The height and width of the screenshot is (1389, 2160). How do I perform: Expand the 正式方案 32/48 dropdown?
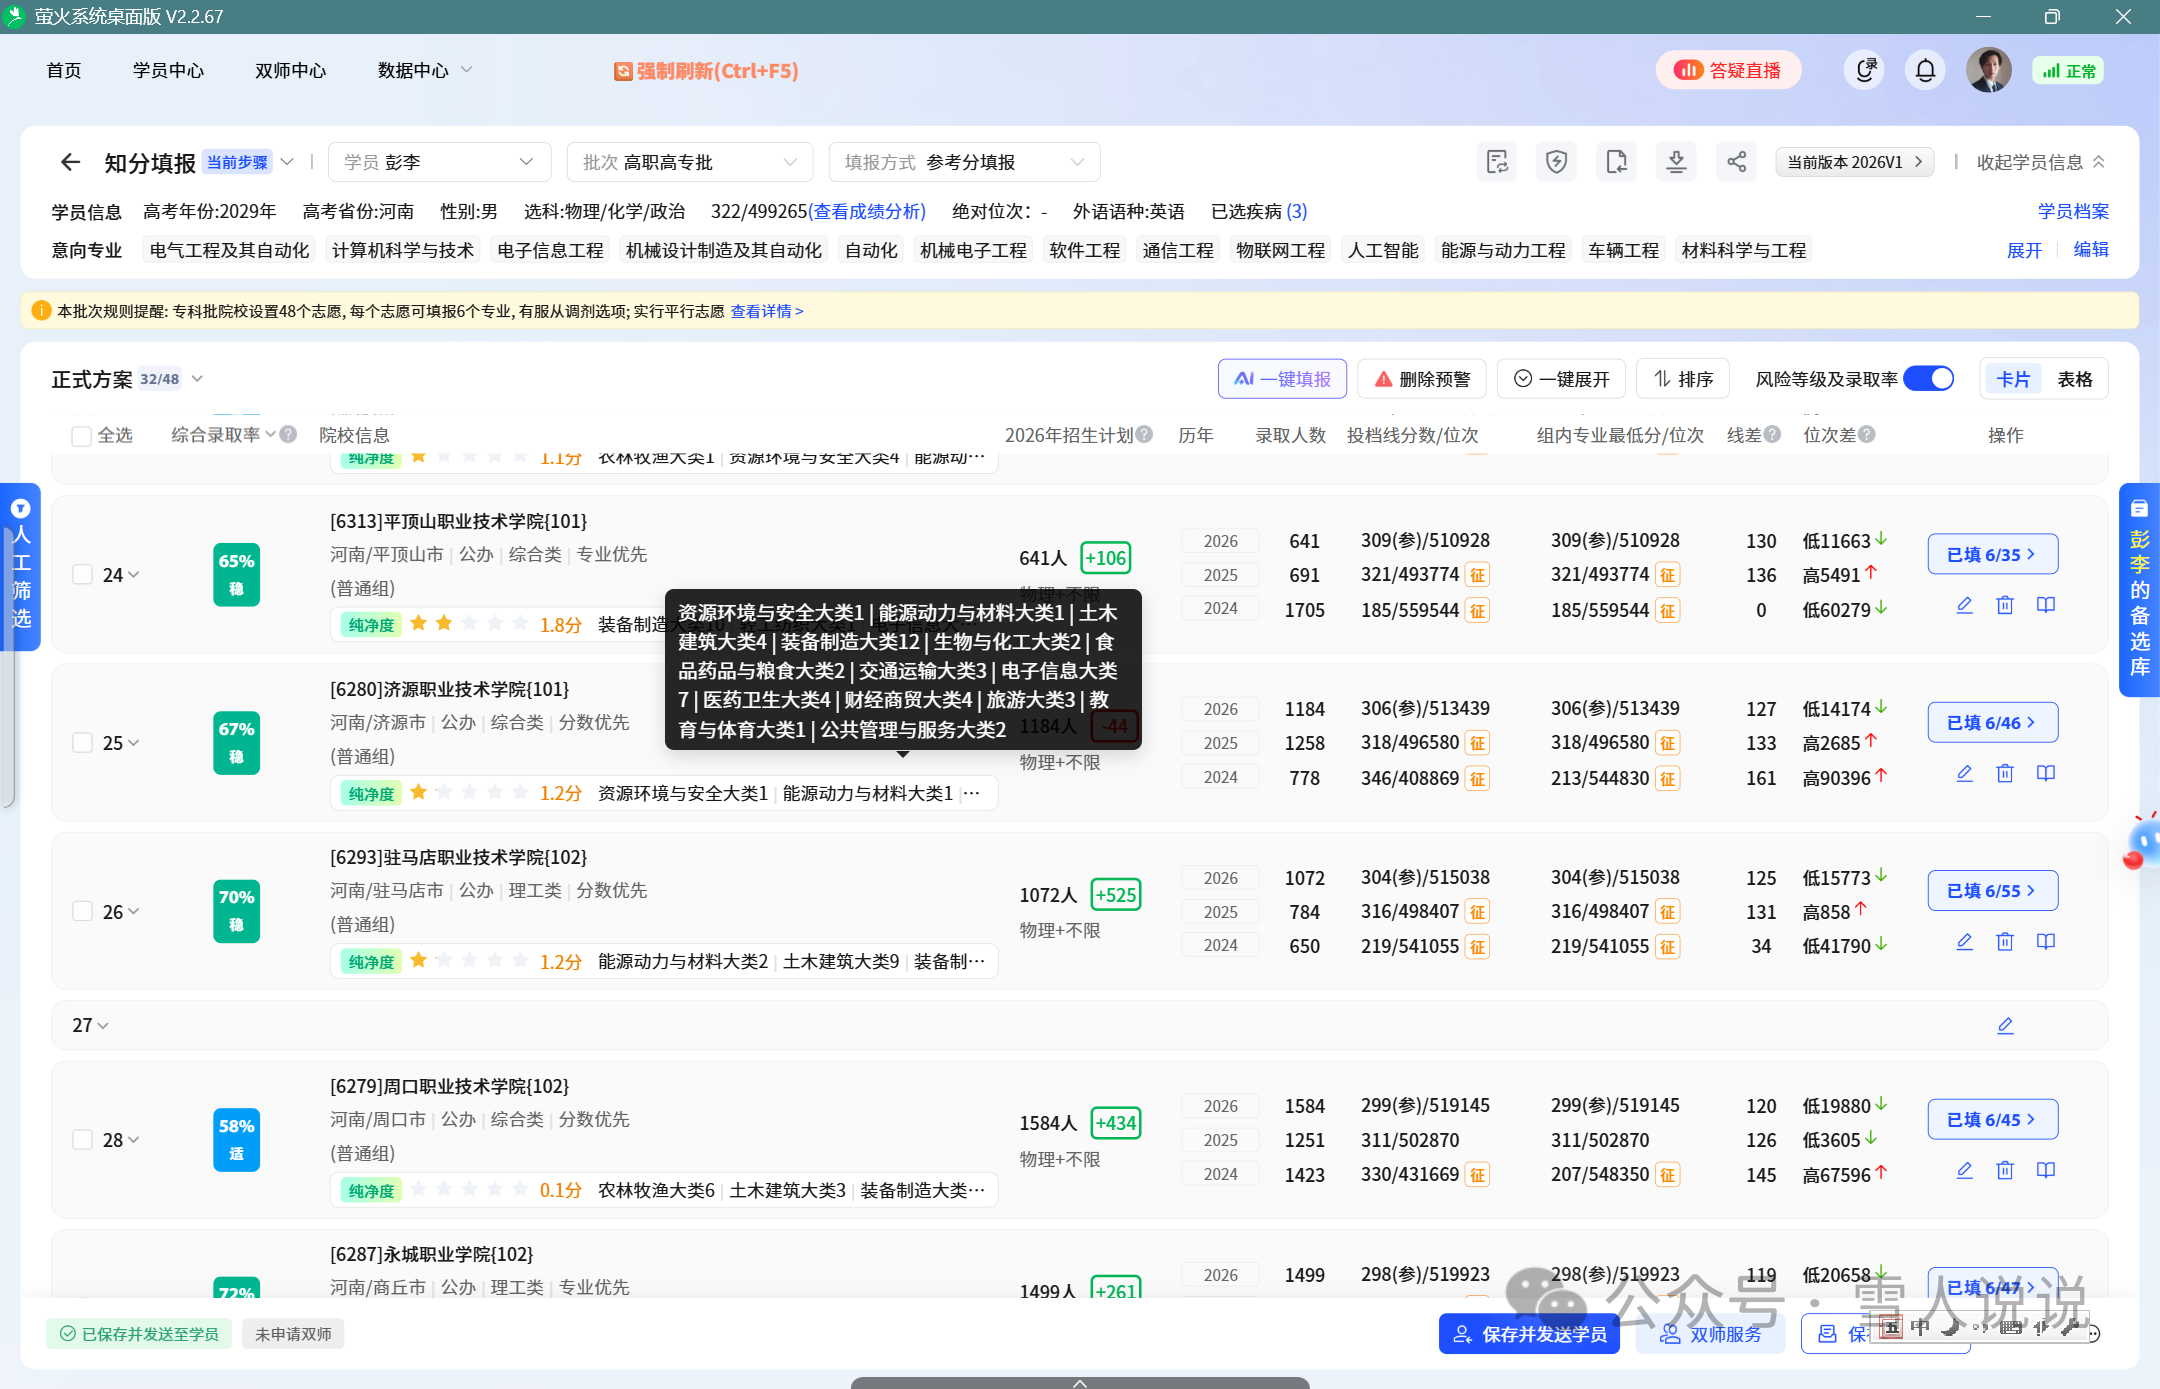coord(197,379)
